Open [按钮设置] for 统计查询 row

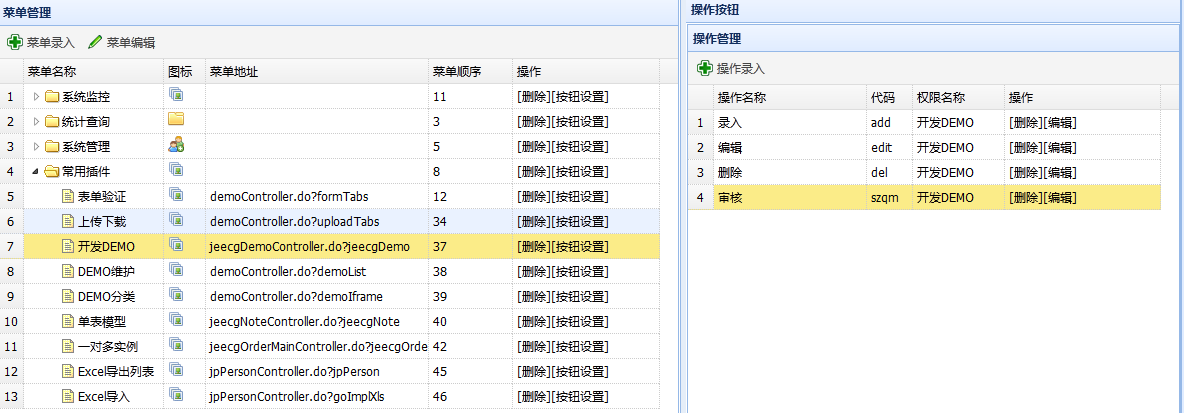click(x=580, y=122)
